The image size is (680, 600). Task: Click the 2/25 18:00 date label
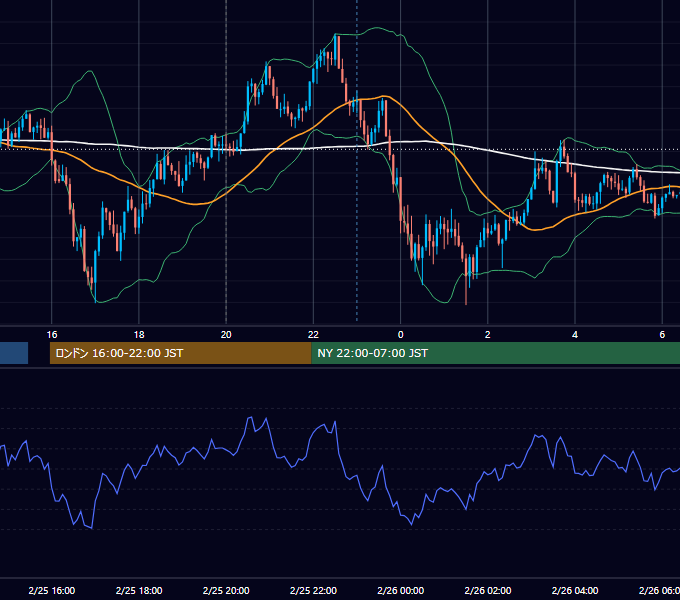[x=139, y=590]
